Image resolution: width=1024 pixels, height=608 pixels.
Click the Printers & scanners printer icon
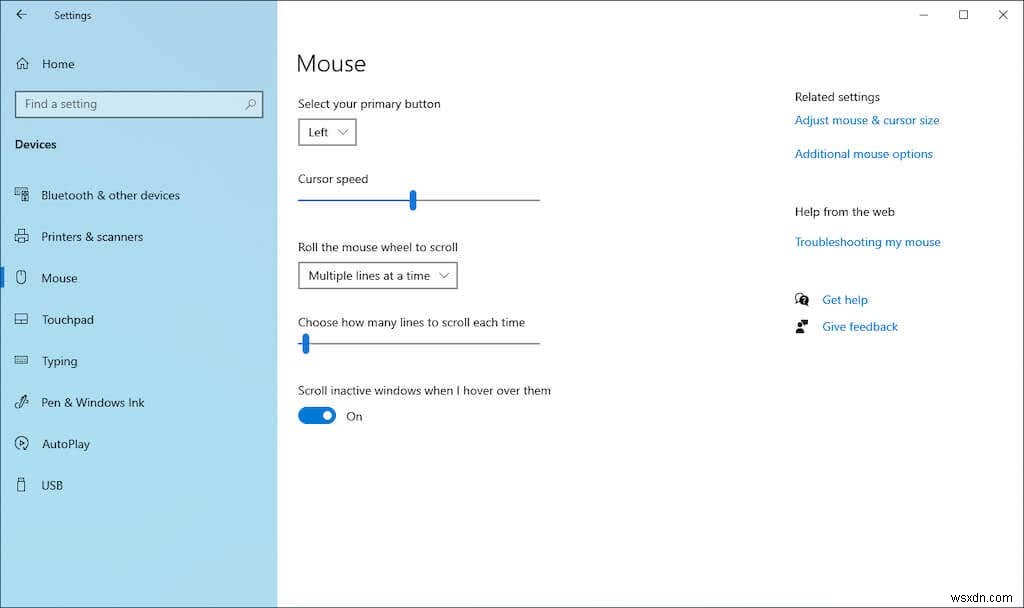coord(22,236)
